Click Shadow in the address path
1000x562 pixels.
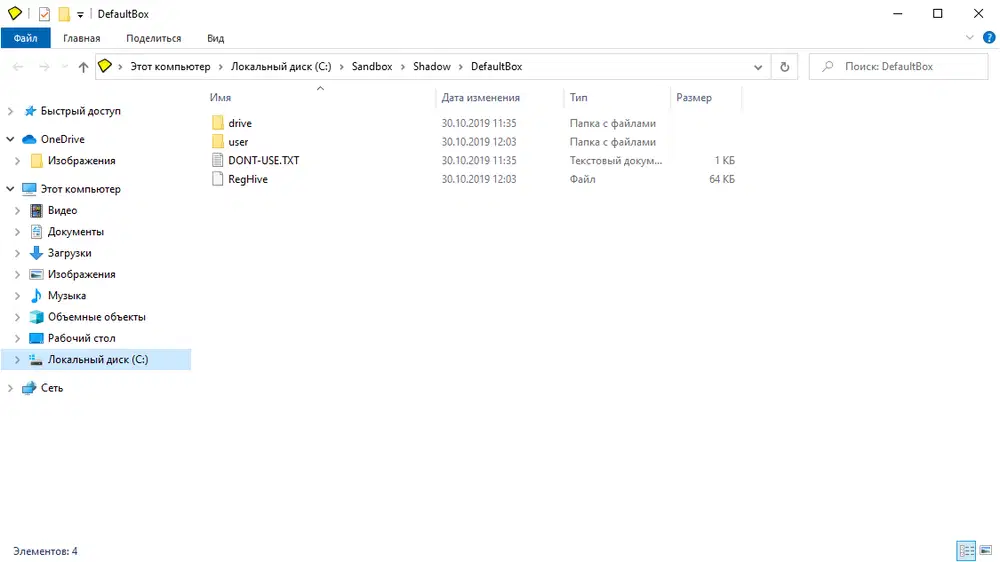pos(432,66)
